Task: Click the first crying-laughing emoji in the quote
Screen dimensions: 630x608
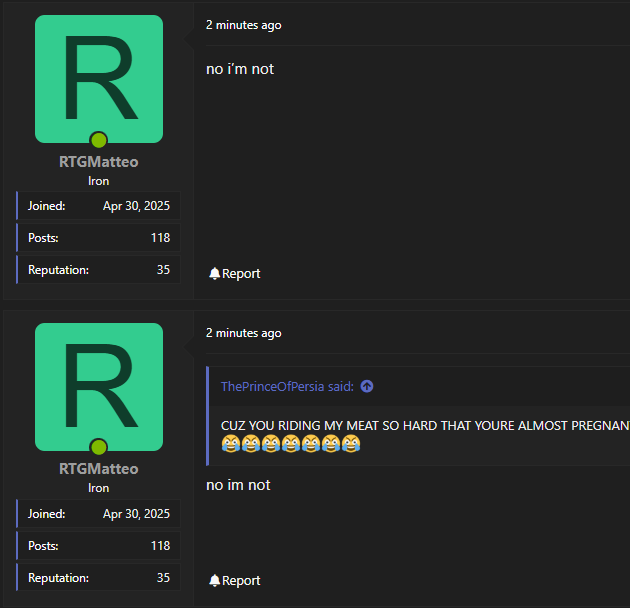Action: pos(230,443)
